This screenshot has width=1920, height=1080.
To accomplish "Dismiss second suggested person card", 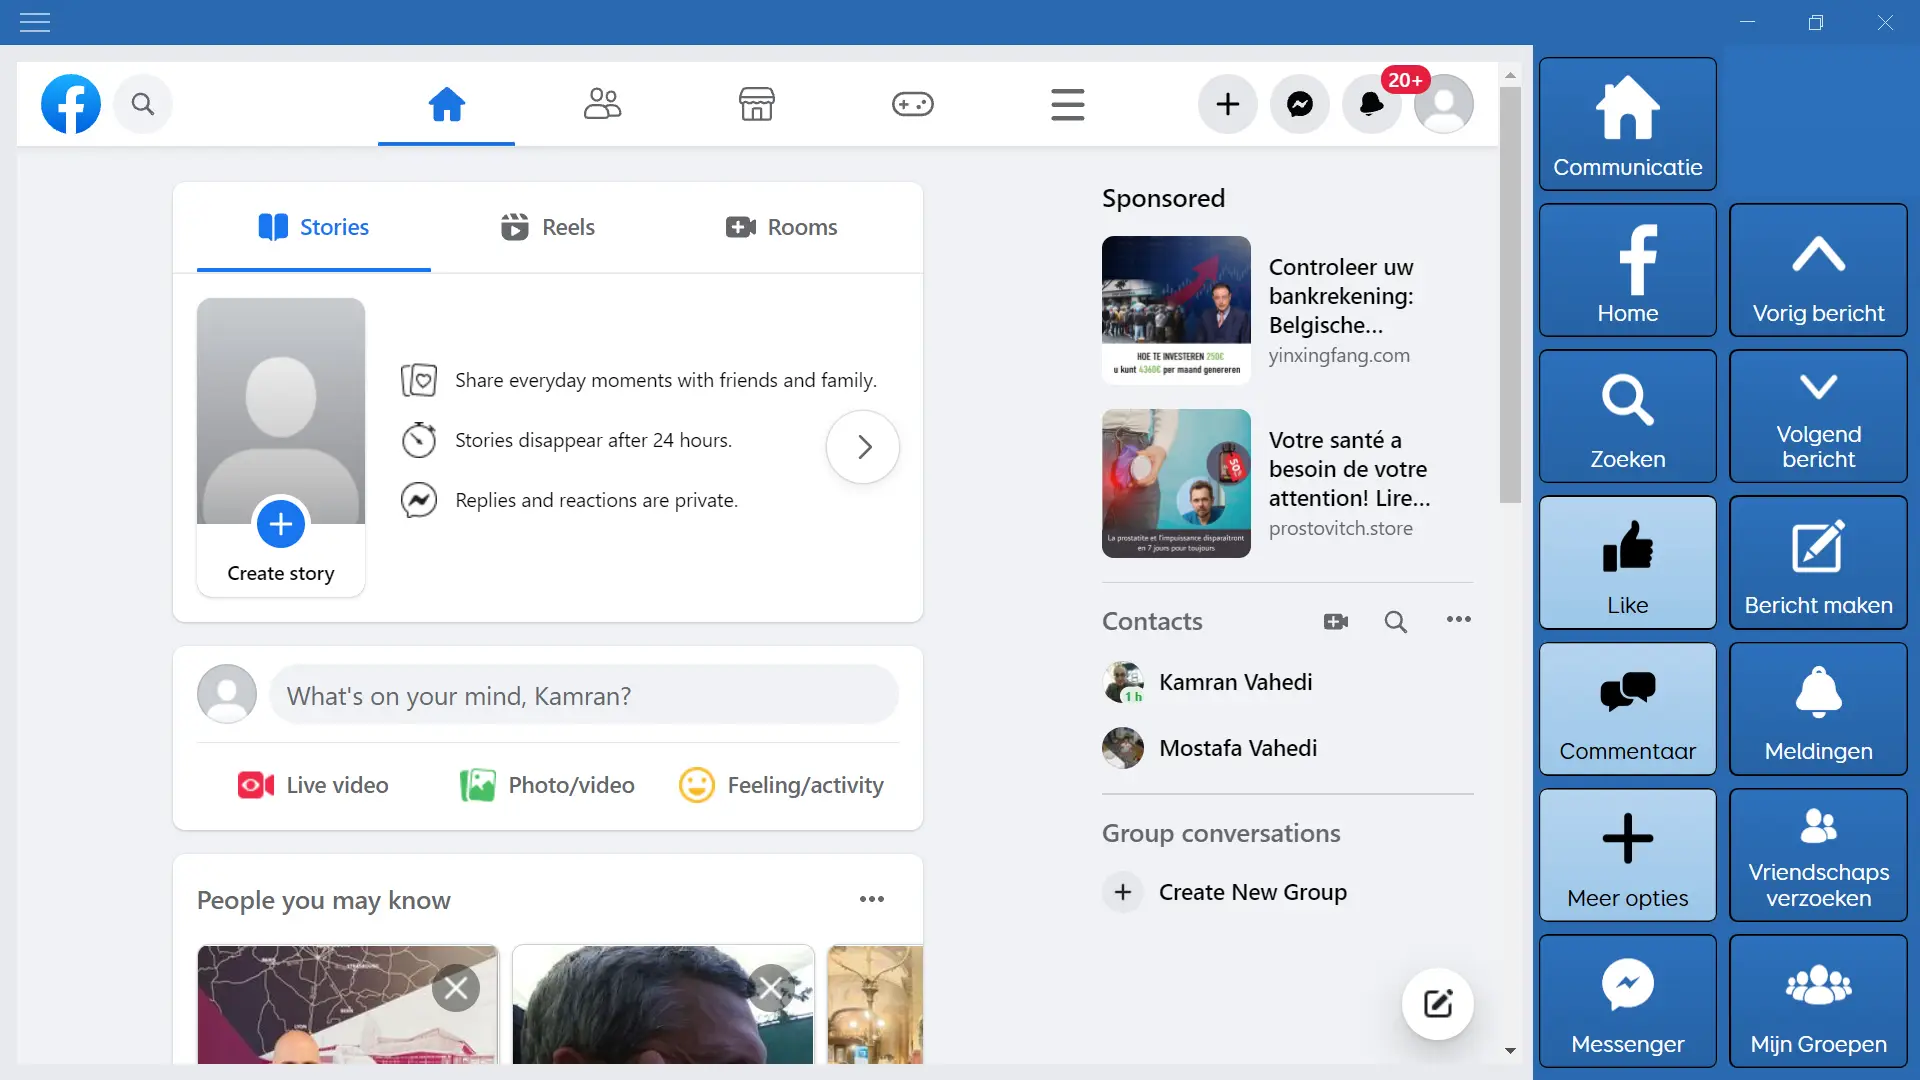I will pyautogui.click(x=771, y=989).
